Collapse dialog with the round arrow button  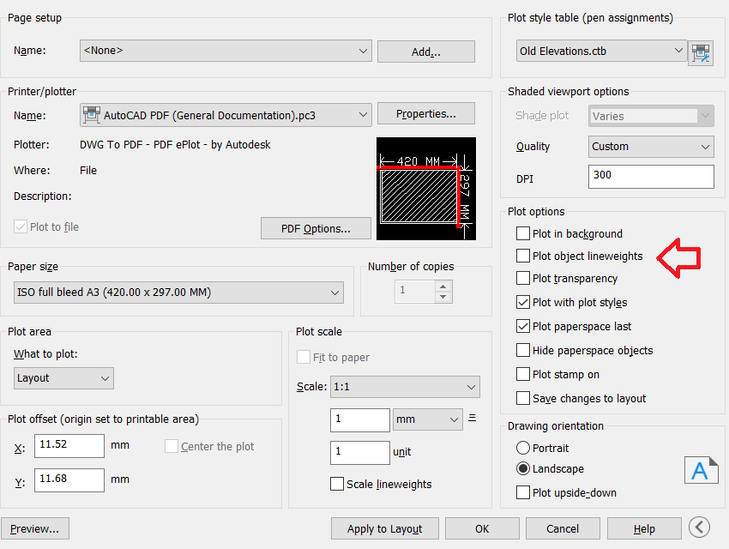pos(699,527)
